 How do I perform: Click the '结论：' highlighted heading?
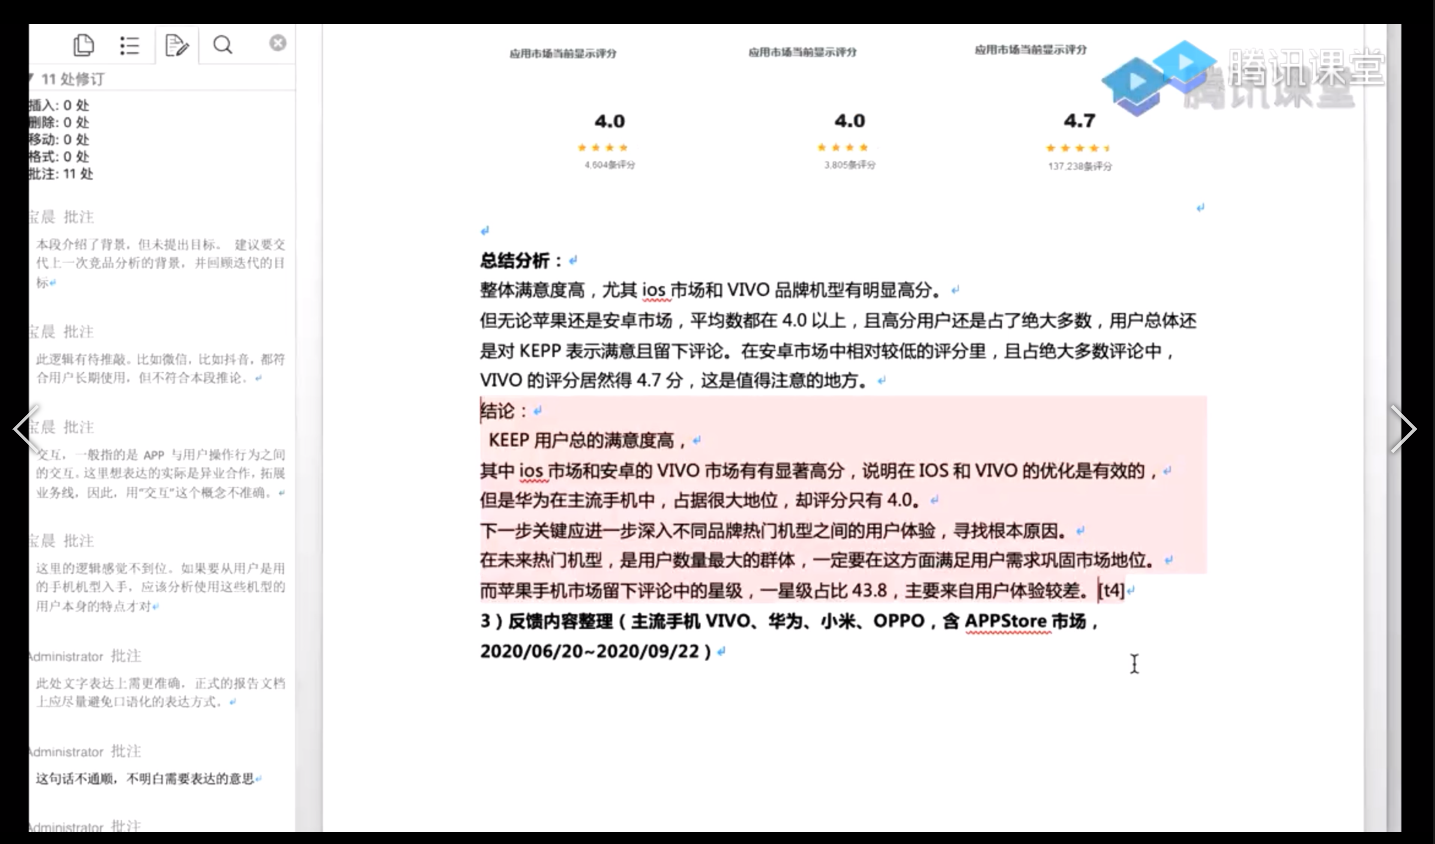click(504, 410)
